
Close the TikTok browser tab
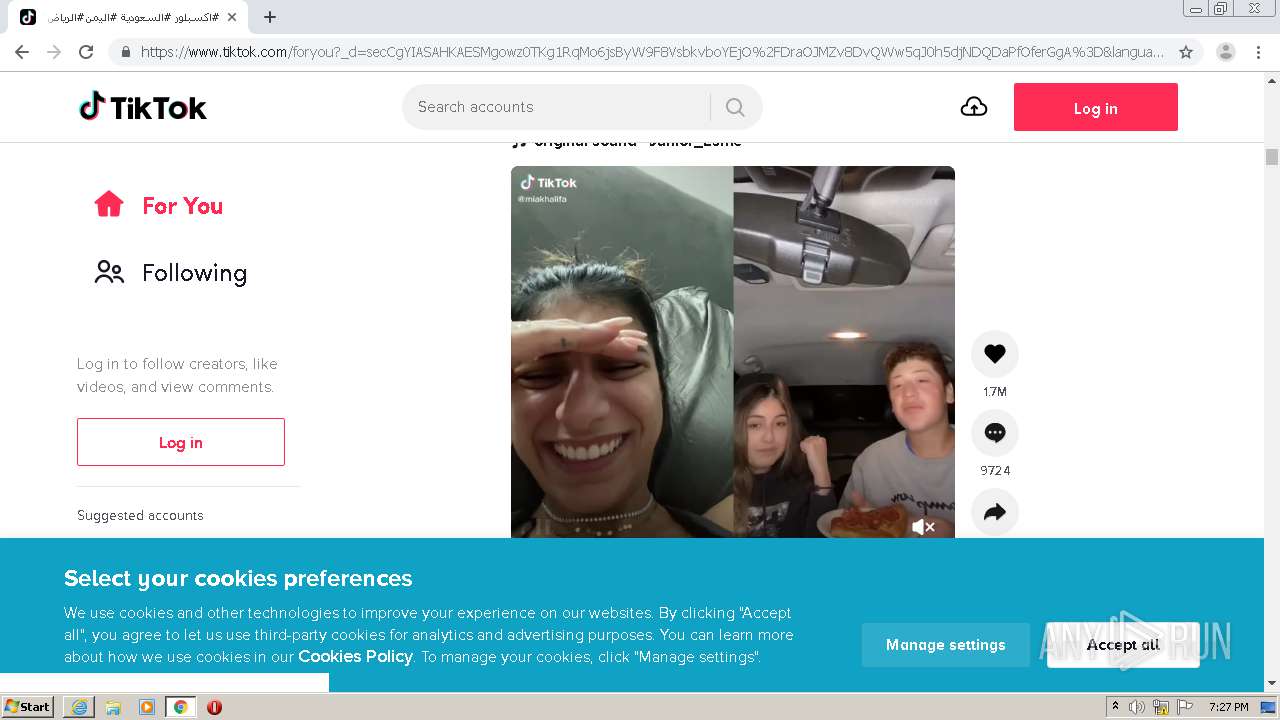pyautogui.click(x=232, y=17)
